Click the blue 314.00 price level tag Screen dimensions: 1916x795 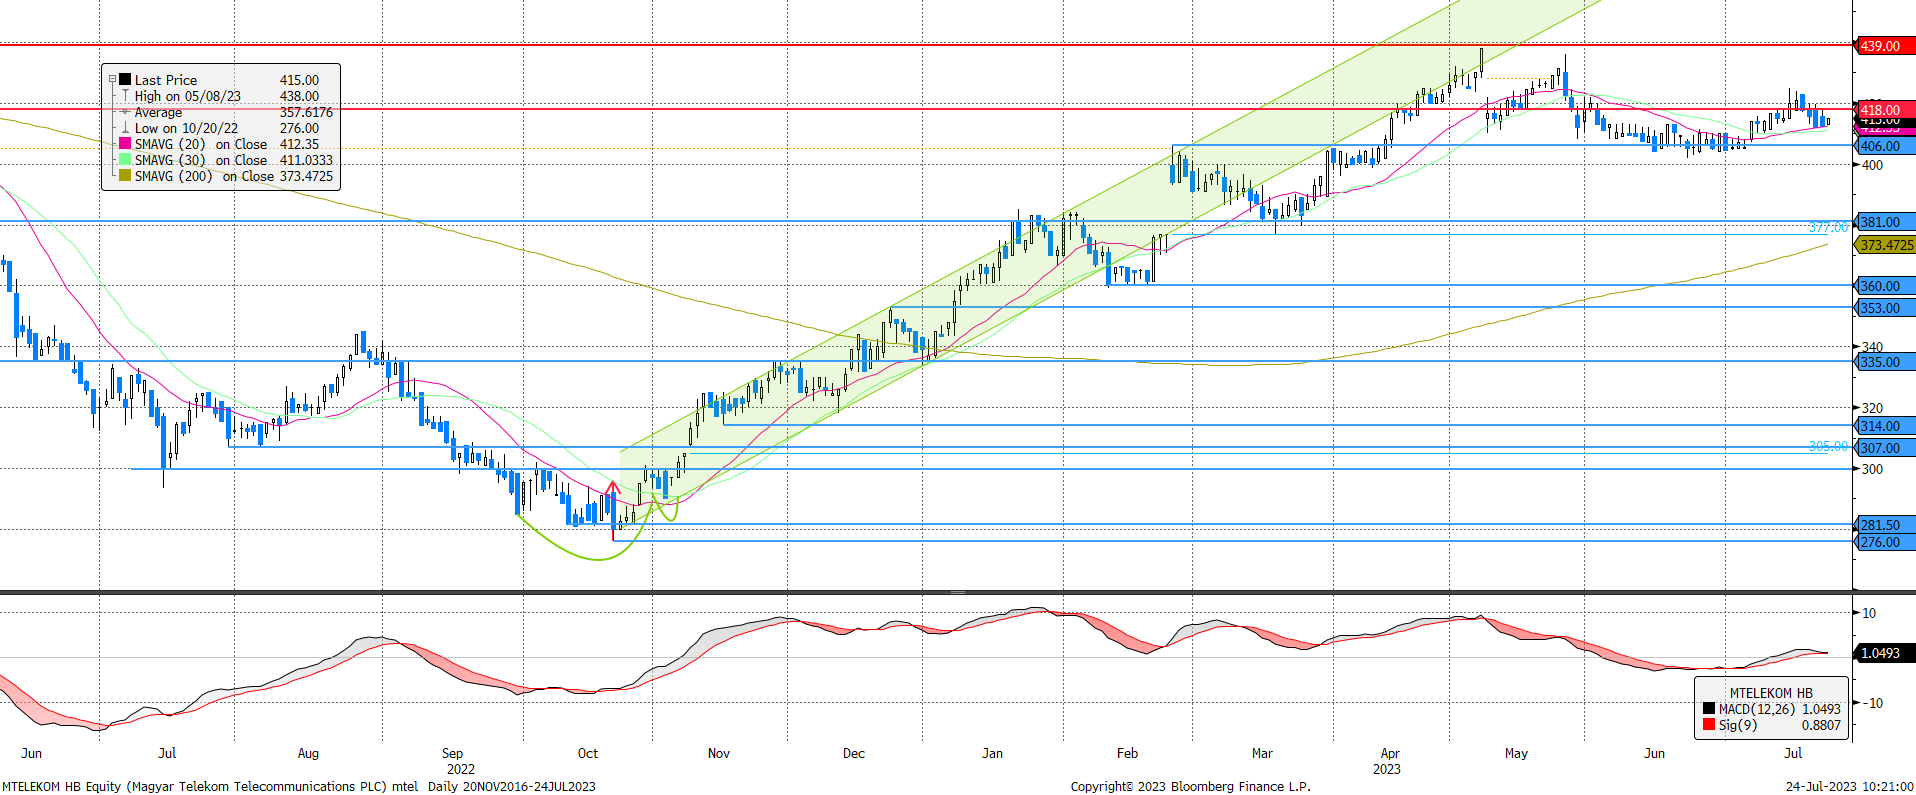tap(1885, 426)
